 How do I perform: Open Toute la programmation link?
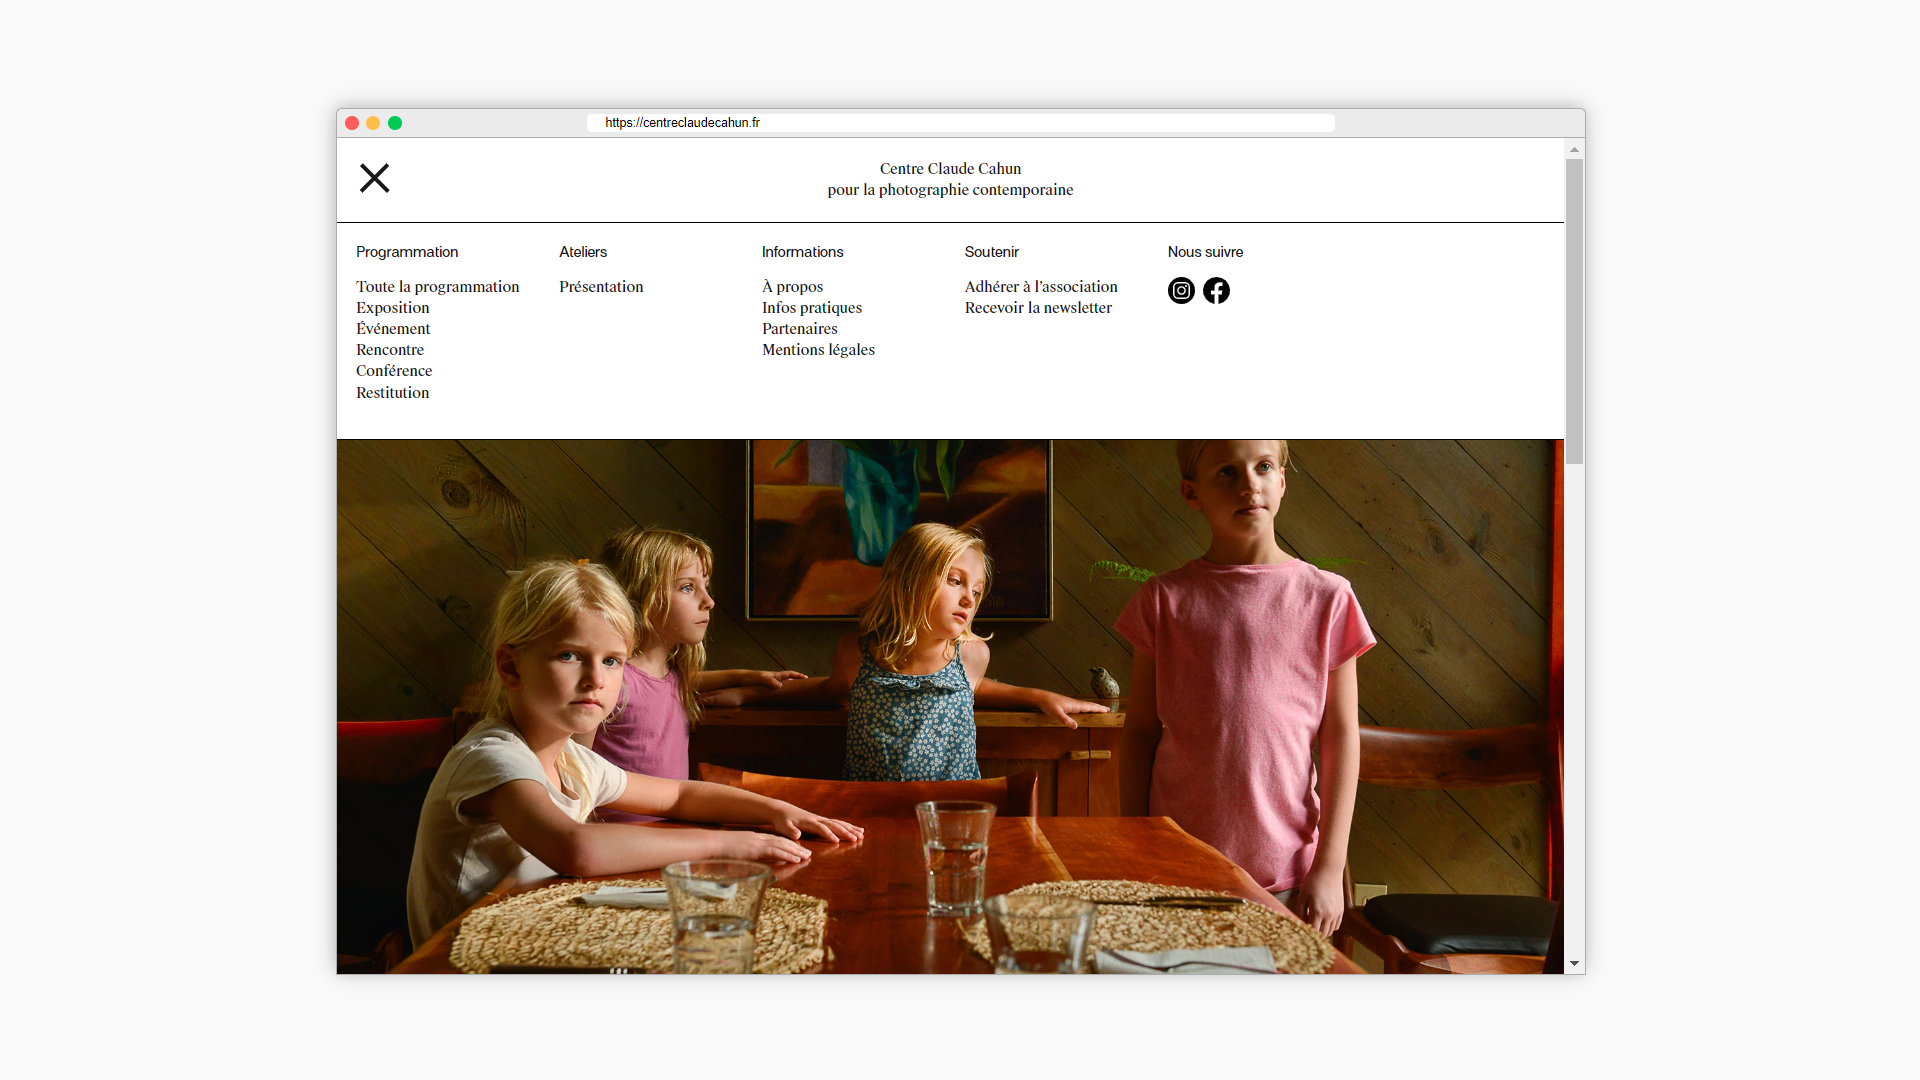(x=437, y=287)
